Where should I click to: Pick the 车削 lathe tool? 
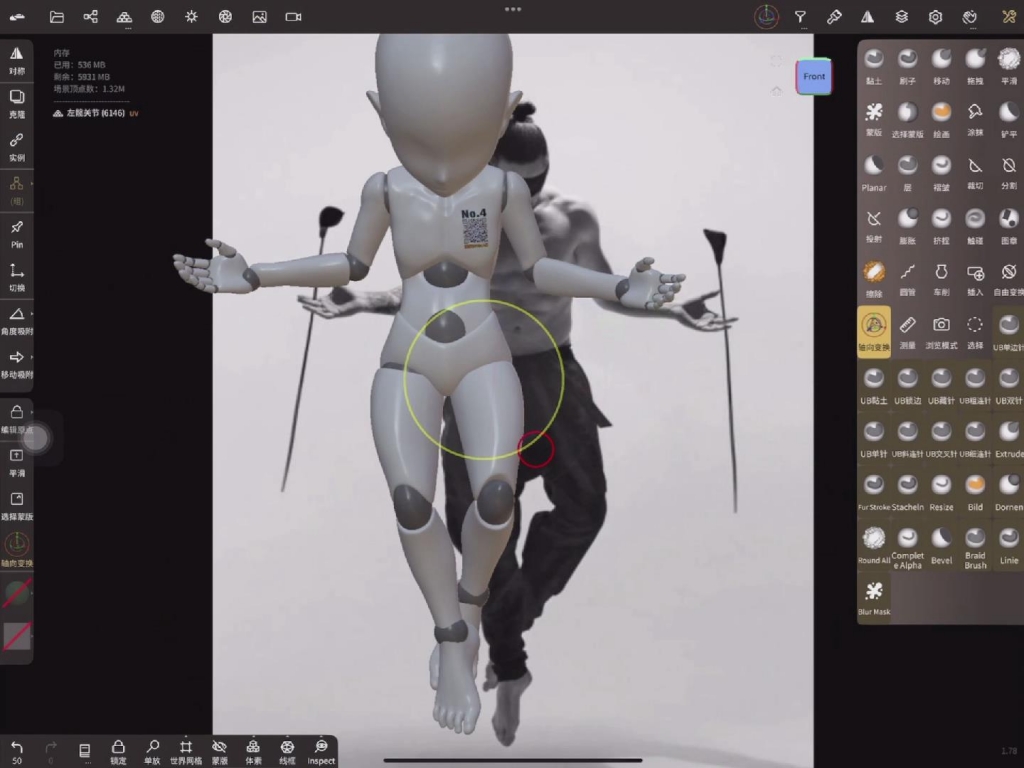941,280
